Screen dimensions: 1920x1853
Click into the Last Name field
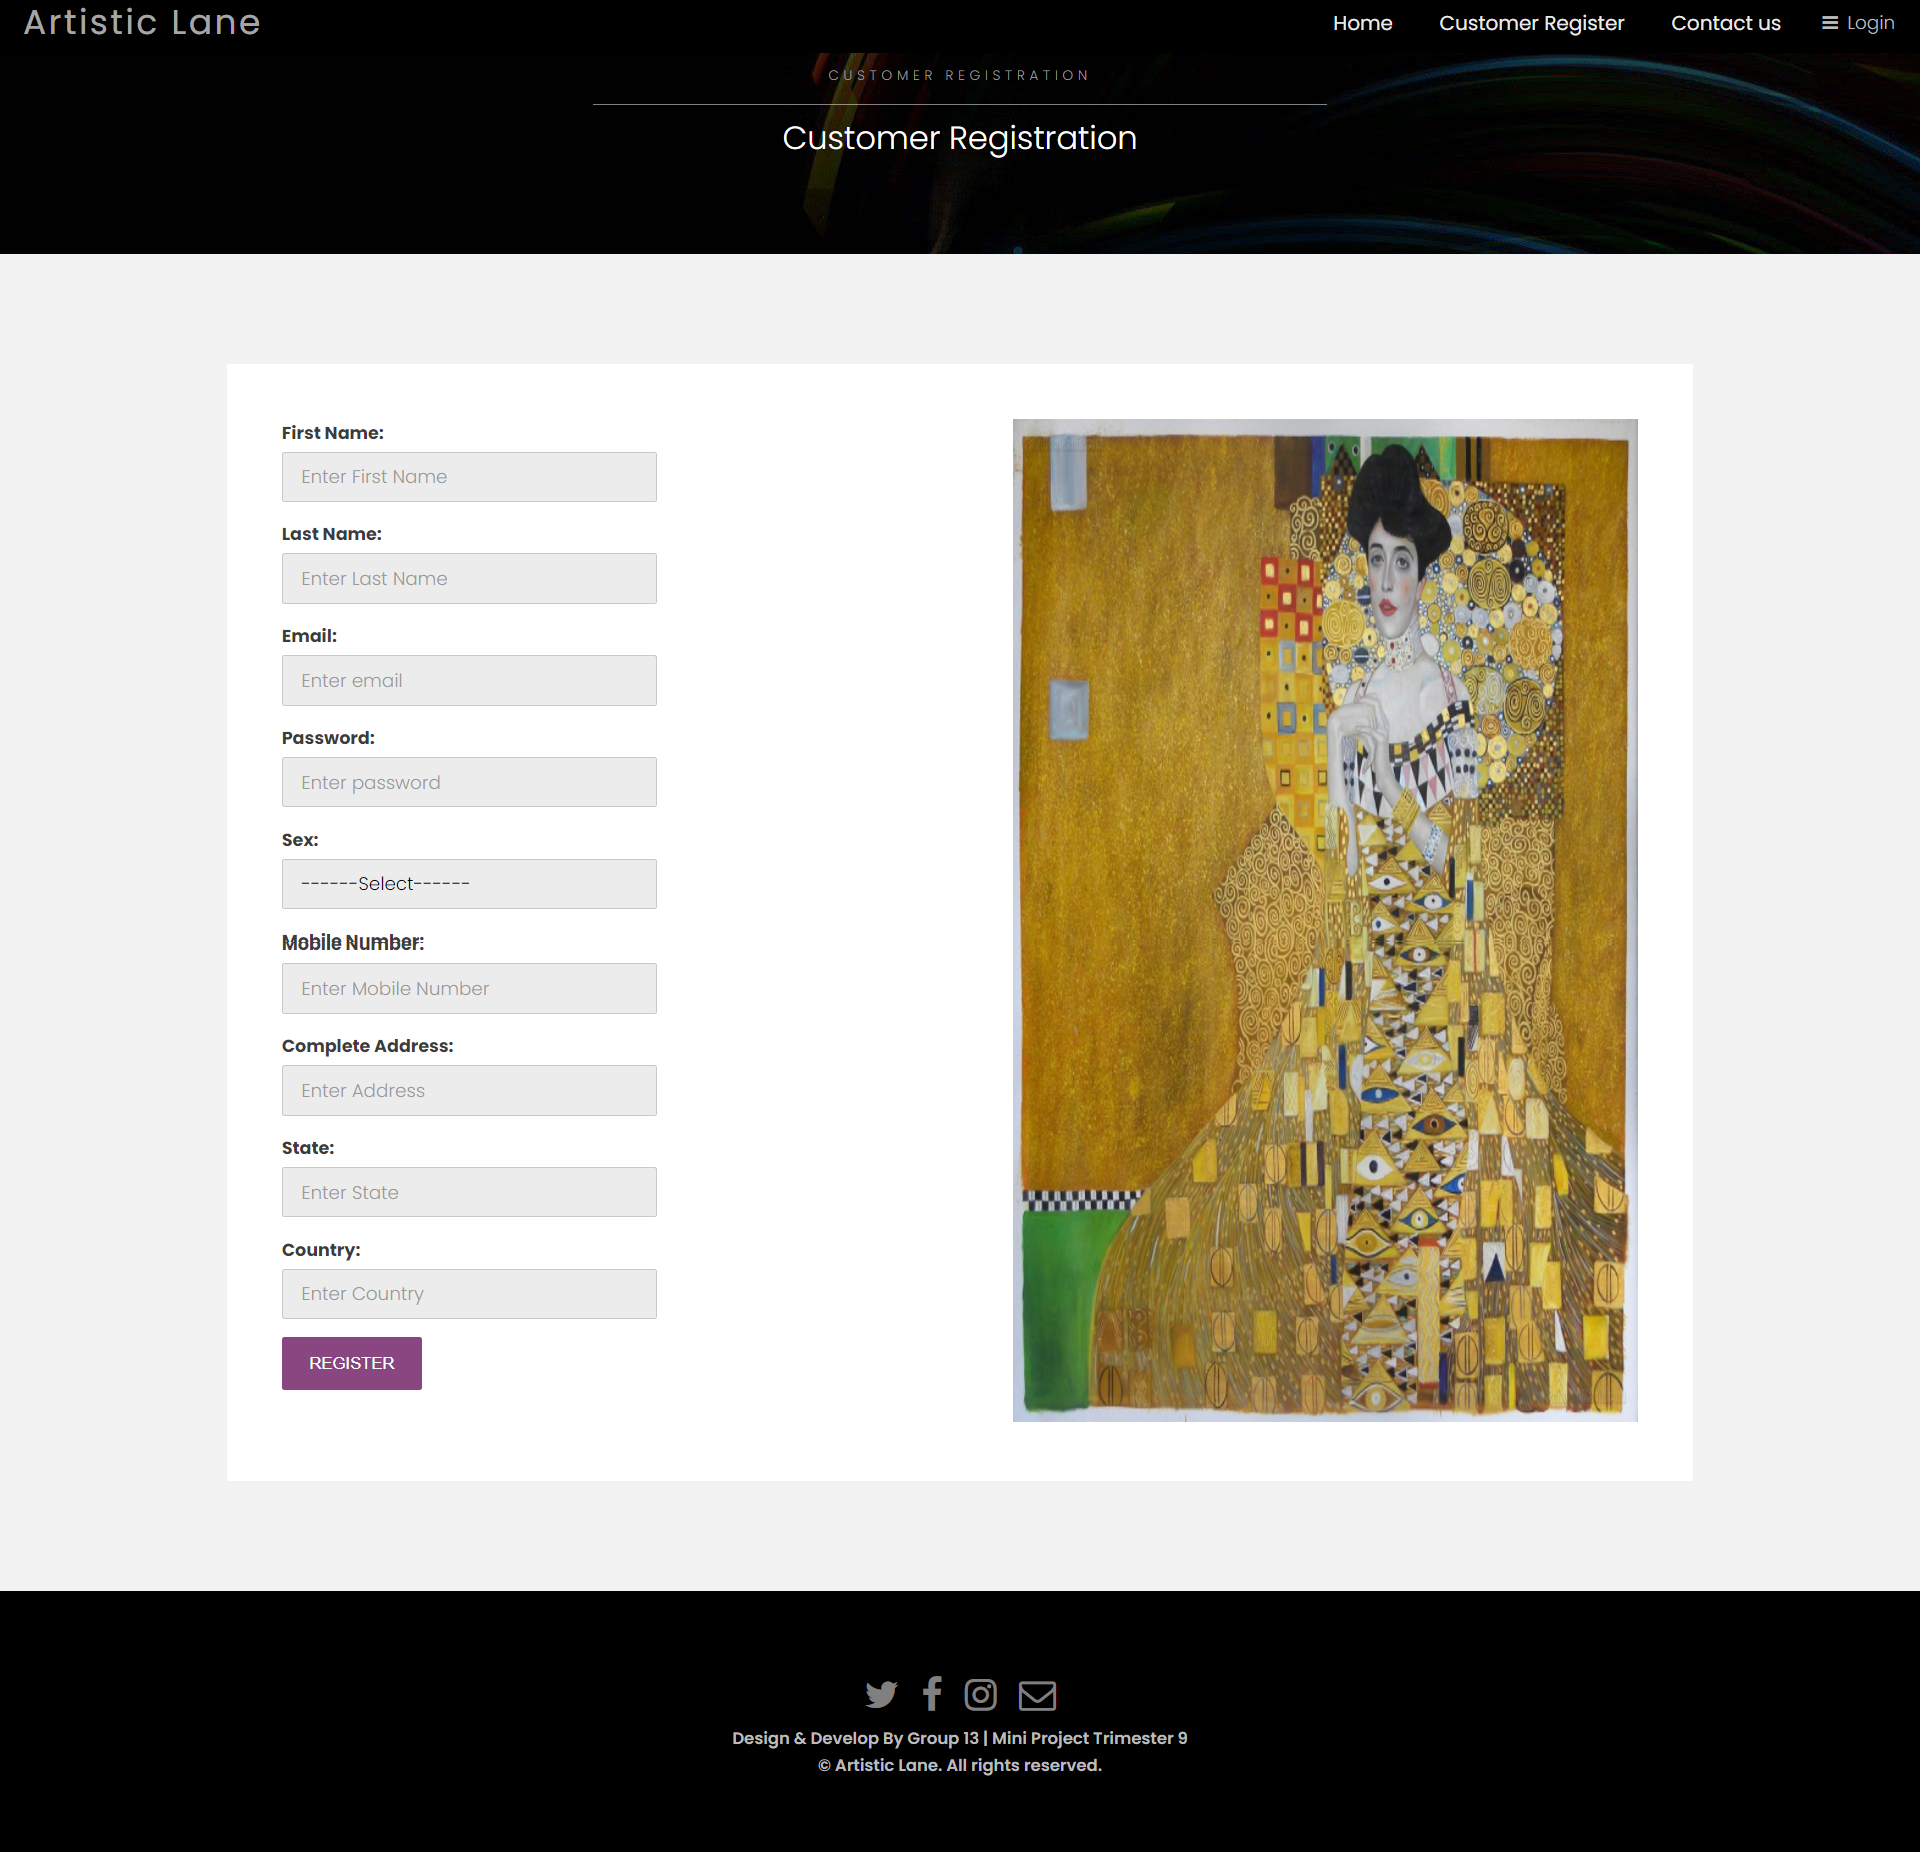[x=469, y=579]
